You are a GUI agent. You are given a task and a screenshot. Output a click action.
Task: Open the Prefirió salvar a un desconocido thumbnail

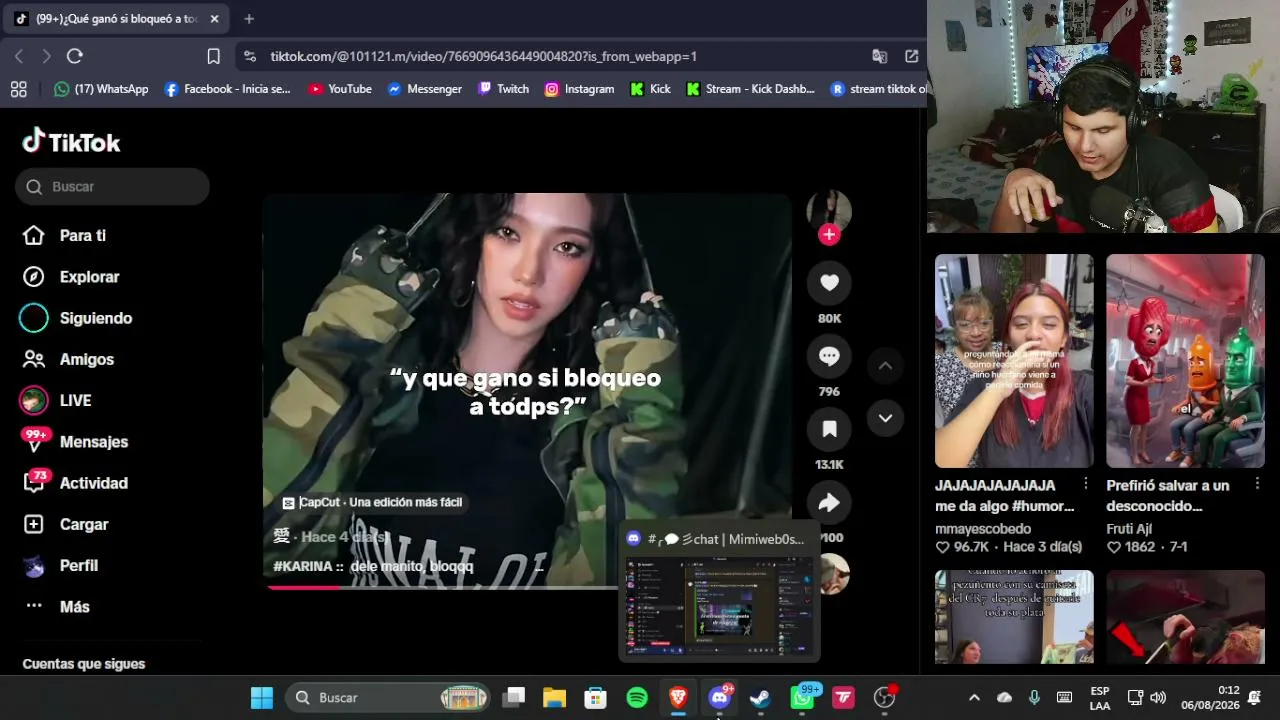pyautogui.click(x=1185, y=361)
